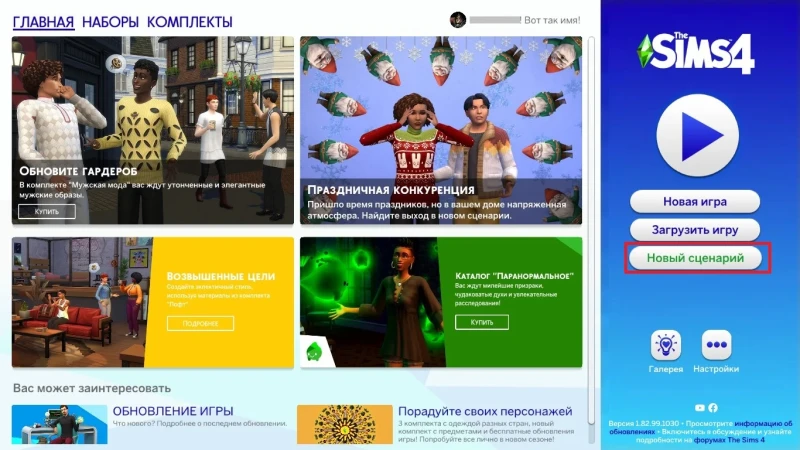Click the green plumbob badge on Паранормальное card
This screenshot has height=450, width=800.
[313, 352]
